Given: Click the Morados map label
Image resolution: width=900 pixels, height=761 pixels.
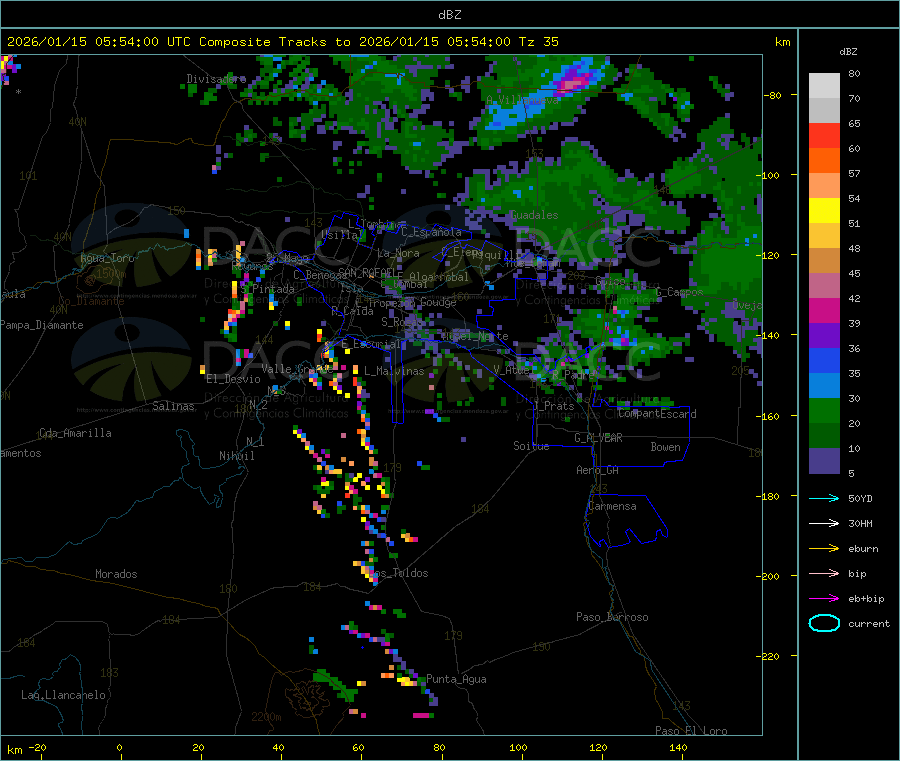Looking at the screenshot, I should pos(116,574).
